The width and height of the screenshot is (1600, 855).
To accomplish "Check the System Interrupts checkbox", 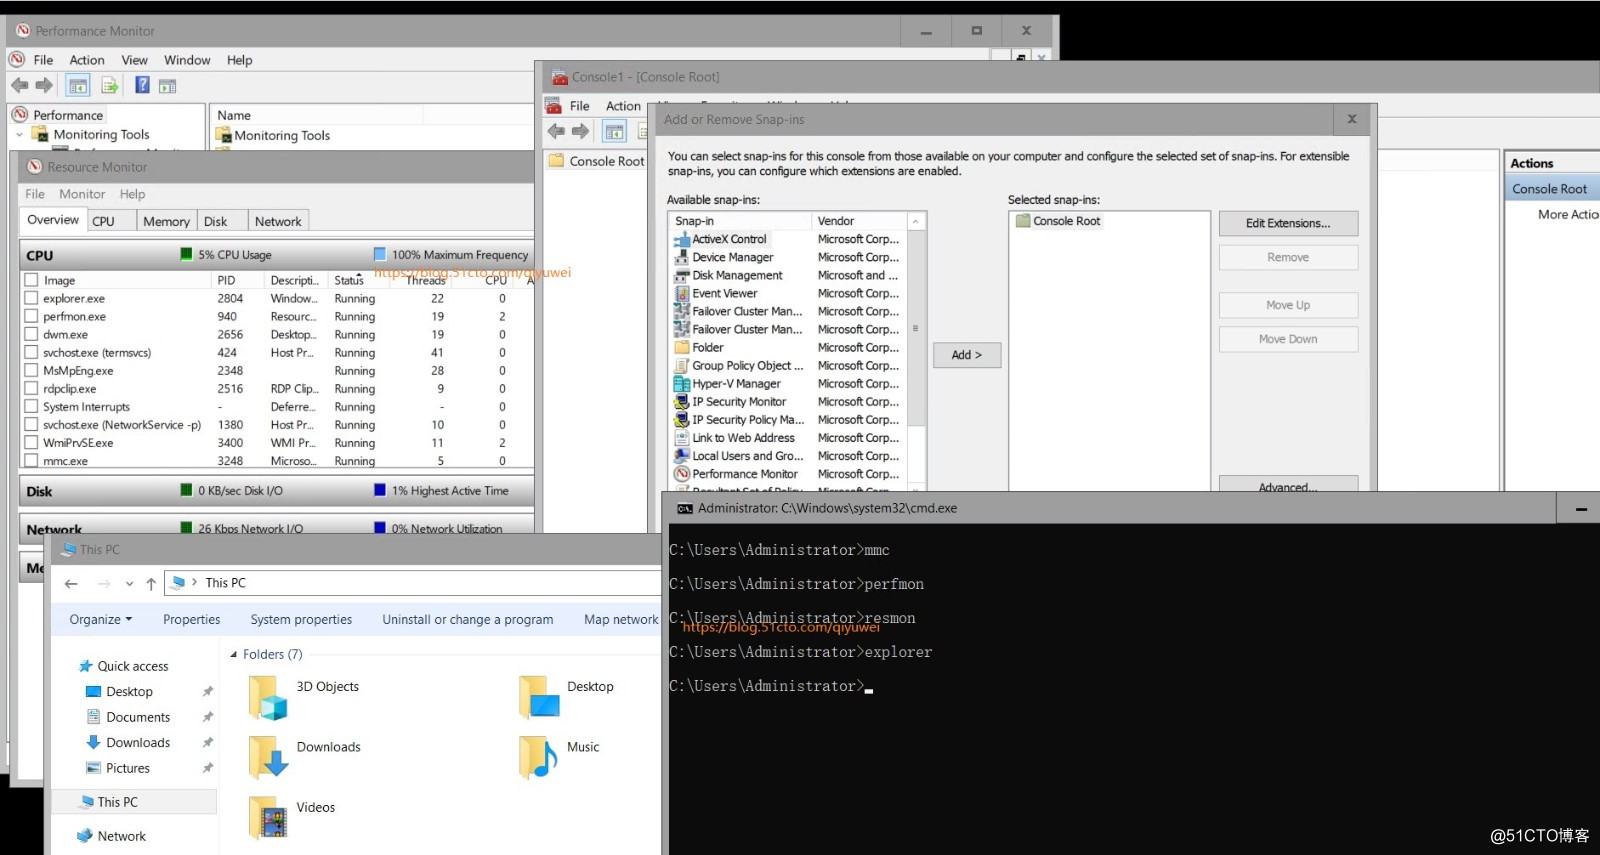I will pos(31,406).
